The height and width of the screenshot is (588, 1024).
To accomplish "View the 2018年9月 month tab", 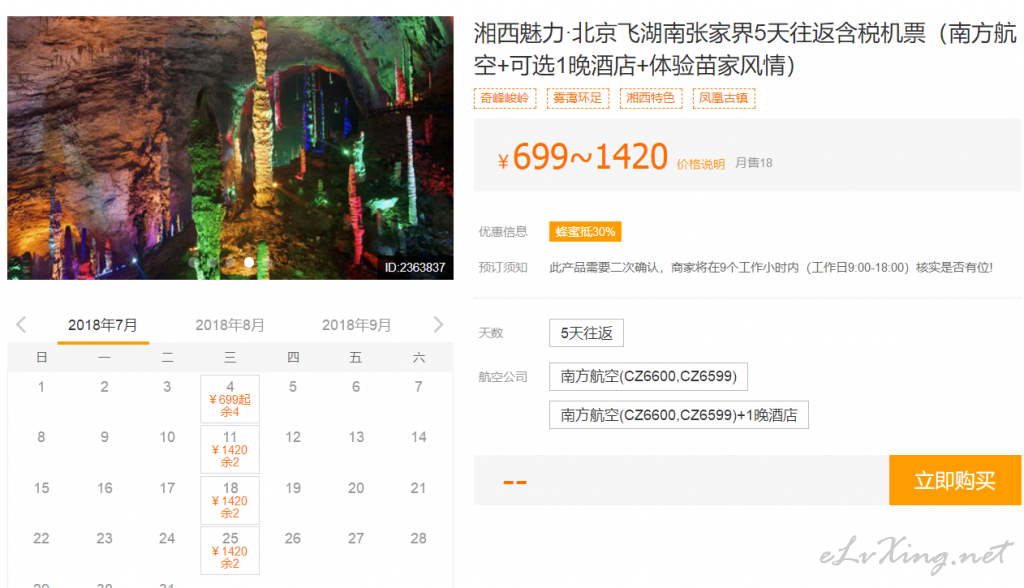I will pos(357,325).
